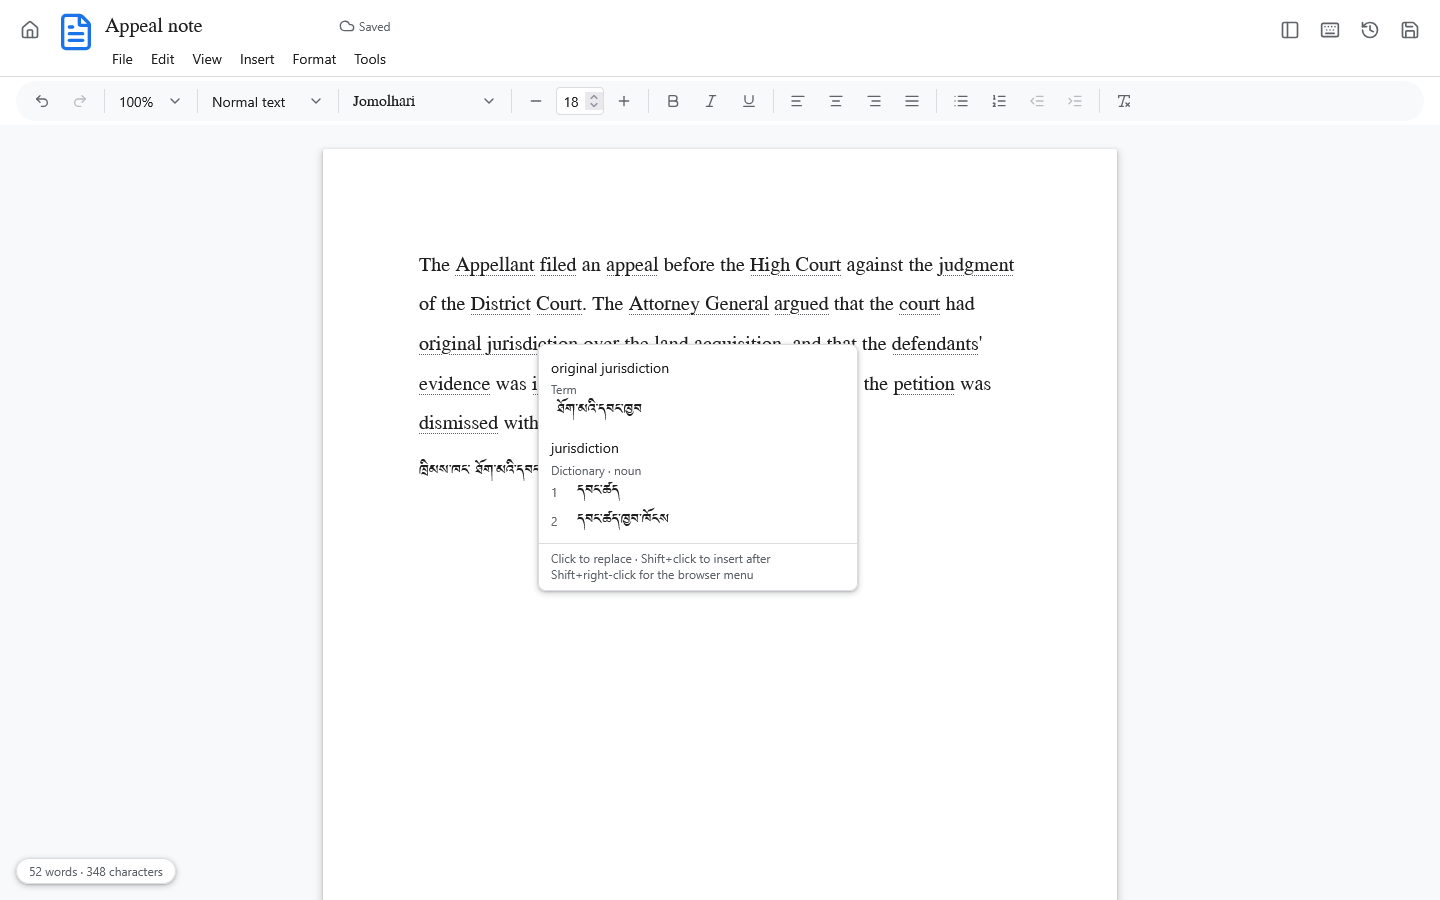
Task: Toggle the sidebar panel icon
Action: tap(1290, 30)
